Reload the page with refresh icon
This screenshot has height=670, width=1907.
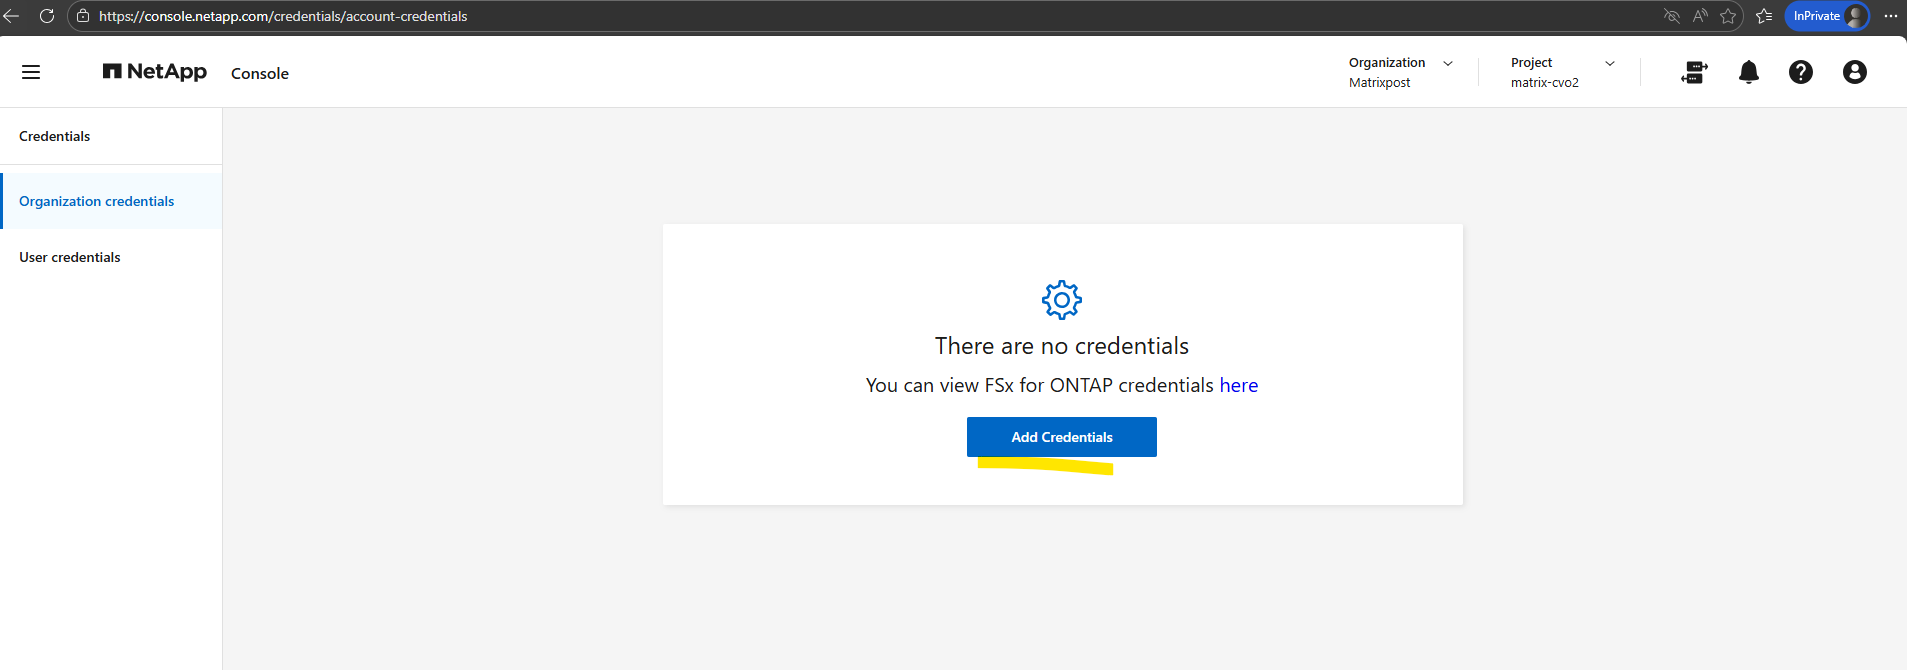(x=46, y=16)
